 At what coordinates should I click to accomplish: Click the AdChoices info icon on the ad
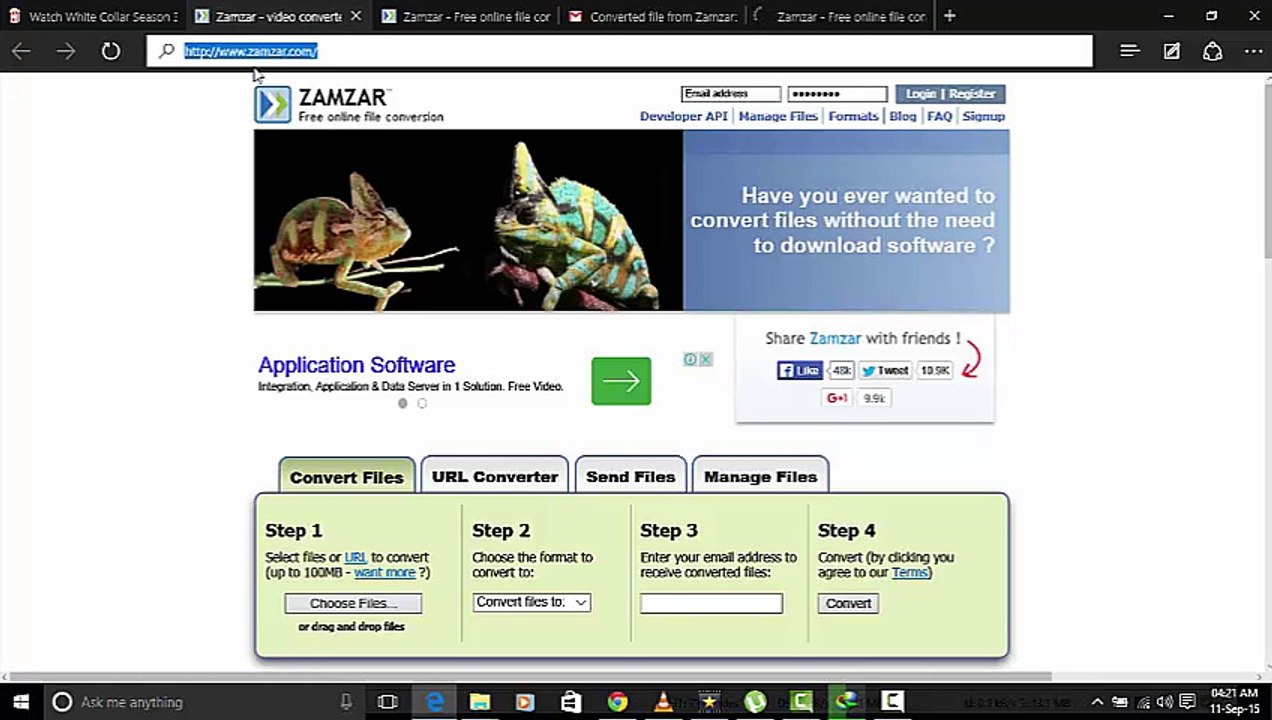(x=690, y=359)
